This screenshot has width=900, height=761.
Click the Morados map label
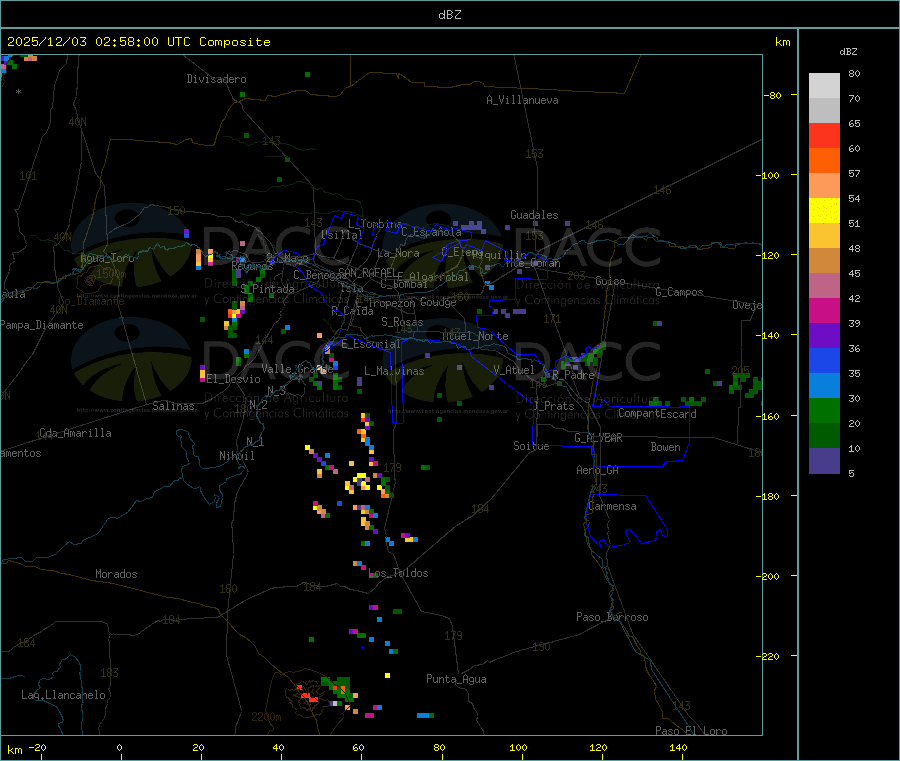pos(117,574)
